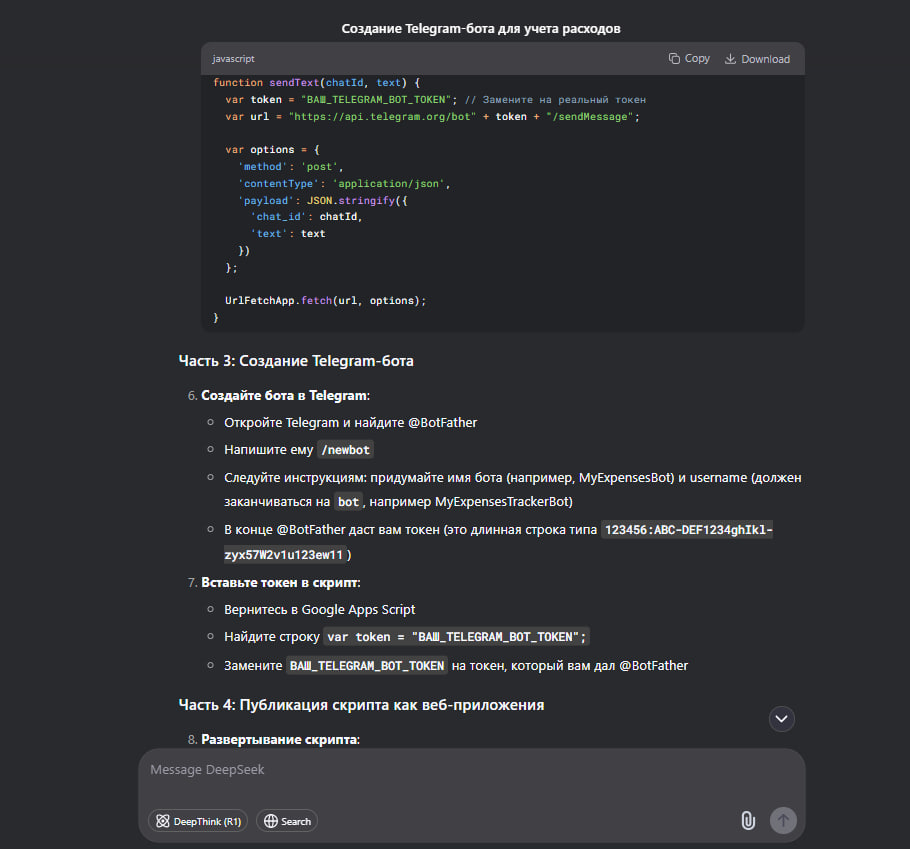Click the step Создайте бота в Telegram
Screen dimensions: 910x849
point(285,396)
